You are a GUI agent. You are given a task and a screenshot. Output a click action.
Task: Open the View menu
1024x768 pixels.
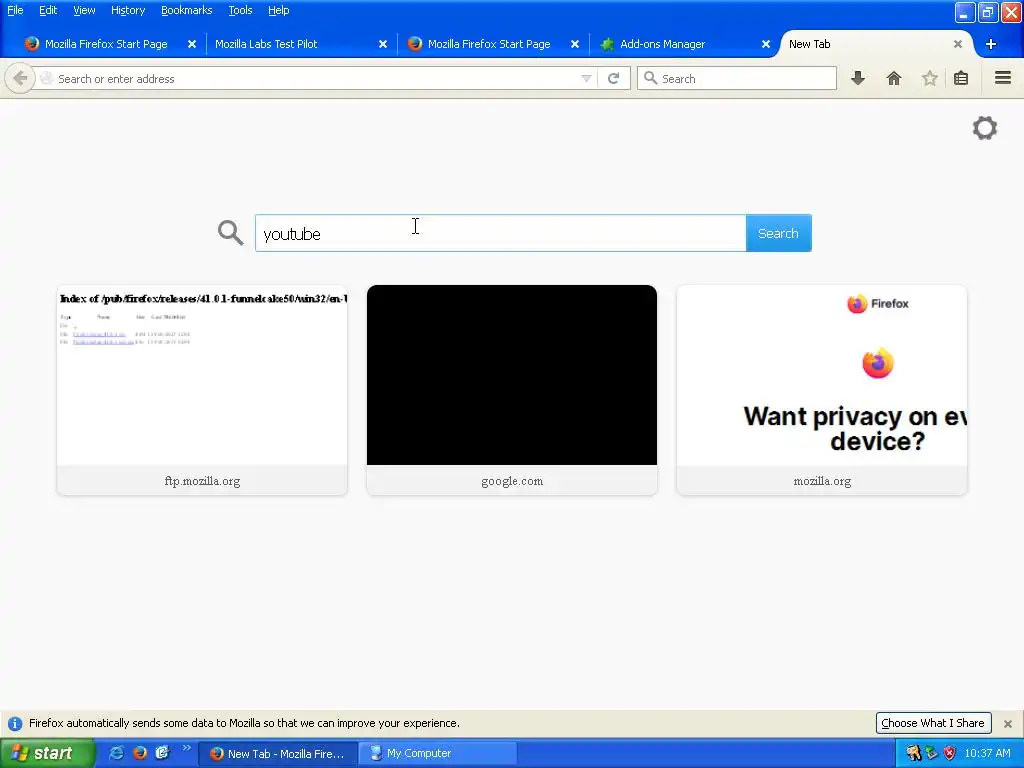(x=84, y=10)
